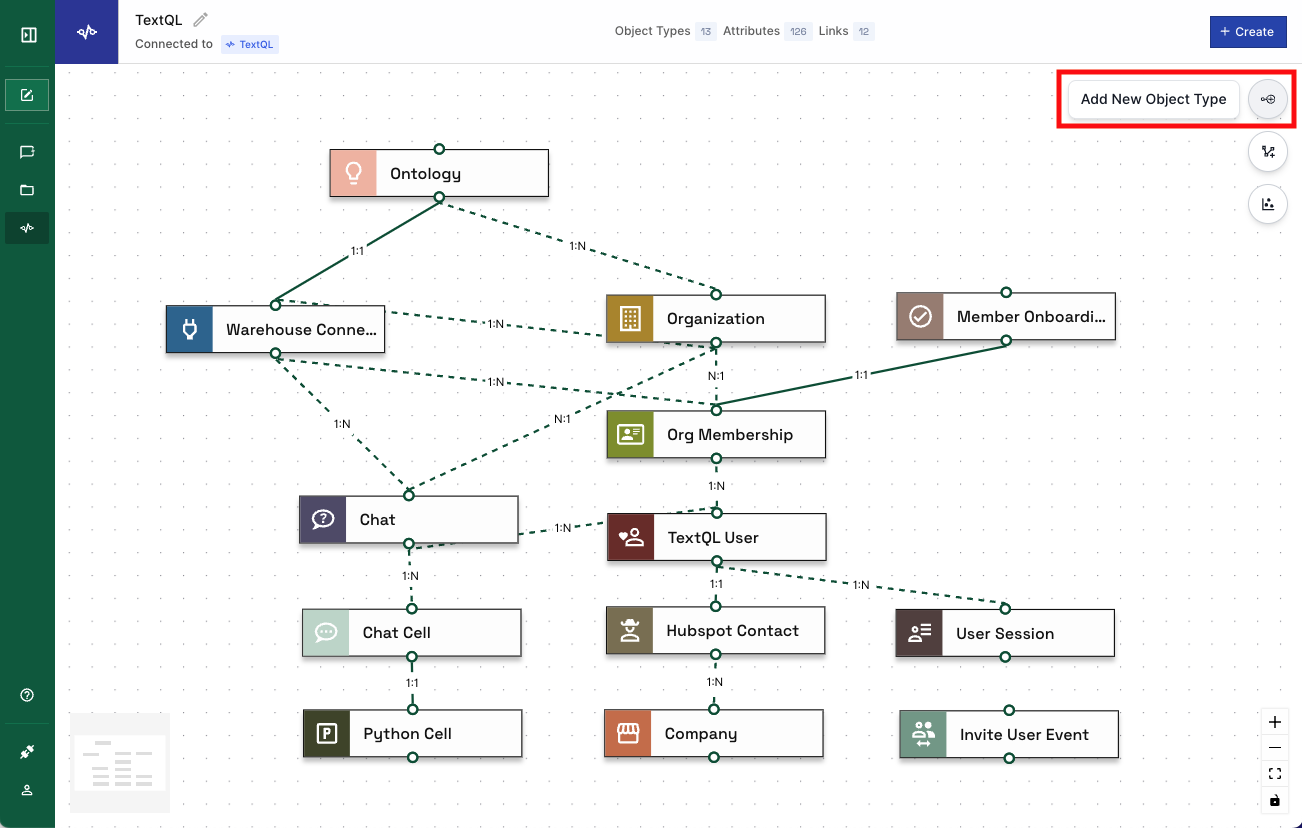
Task: Select the User Session node label
Action: (x=1005, y=633)
